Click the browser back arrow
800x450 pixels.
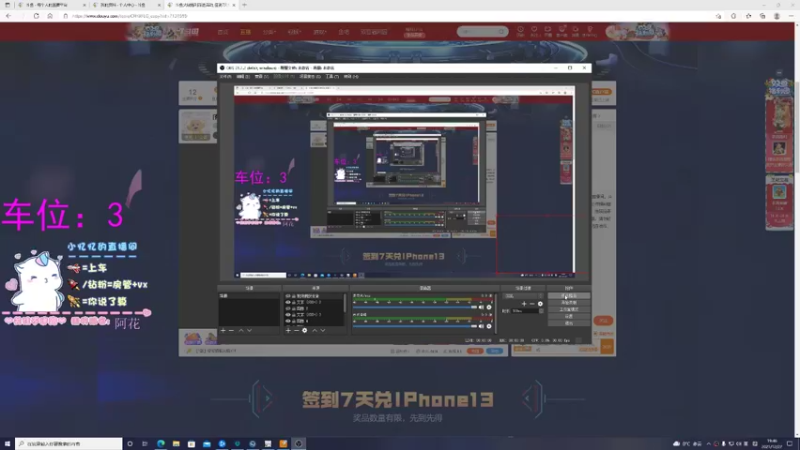coord(8,16)
